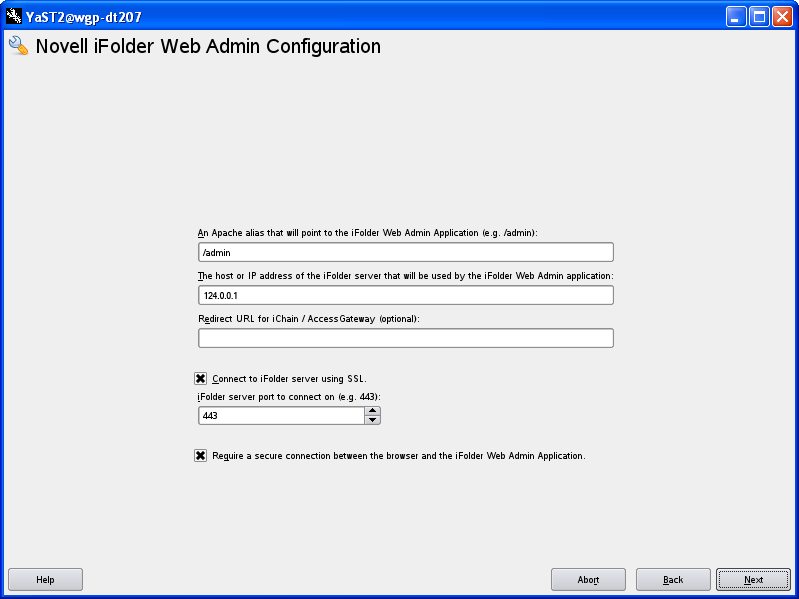Minimize the YaST2 window

736,16
